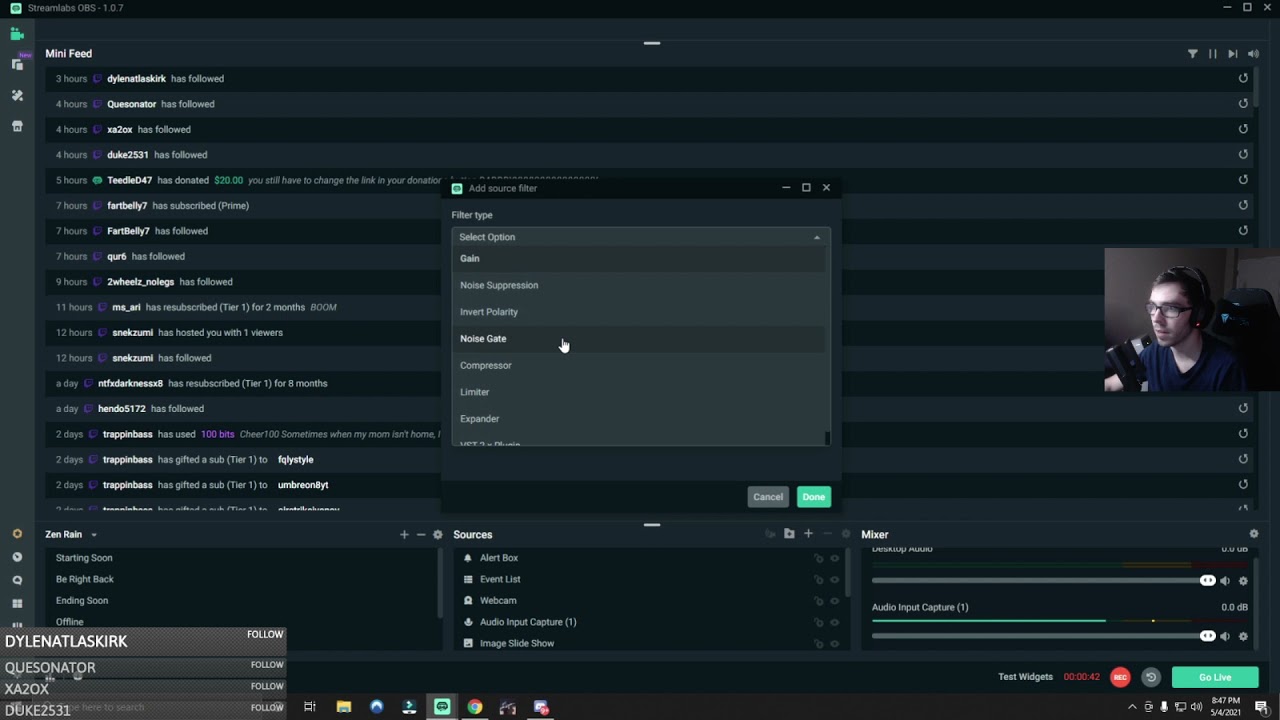Replay alert for fartbelly7 Prime subscription

1243,205
